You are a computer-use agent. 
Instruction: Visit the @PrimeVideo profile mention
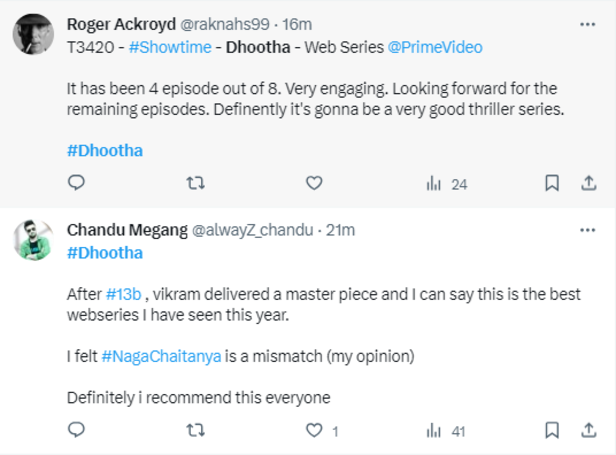point(434,47)
